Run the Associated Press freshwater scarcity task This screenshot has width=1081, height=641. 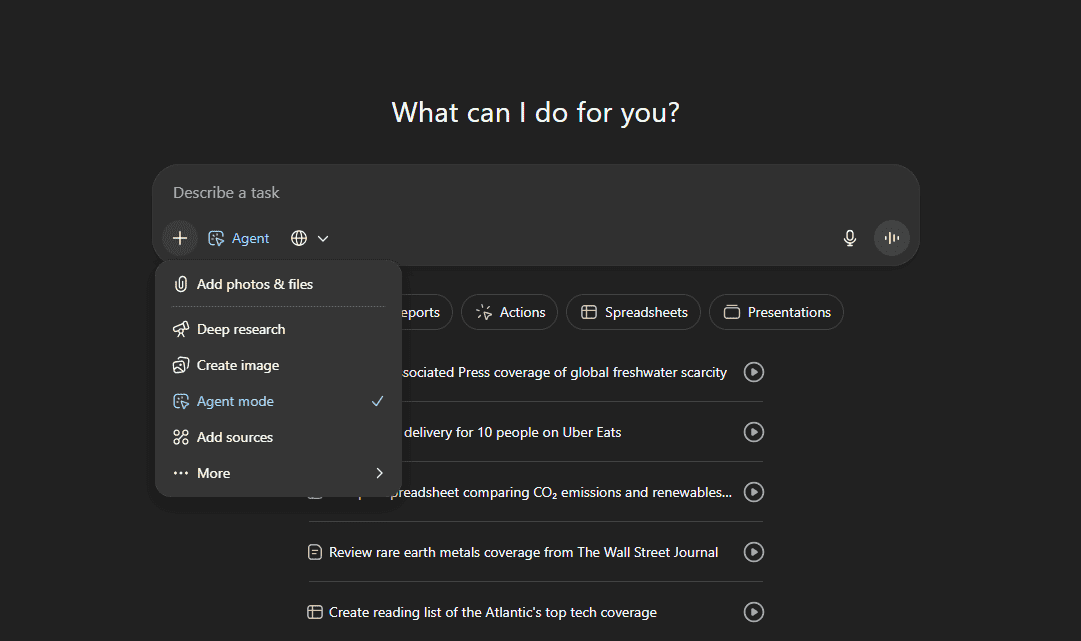coord(754,372)
